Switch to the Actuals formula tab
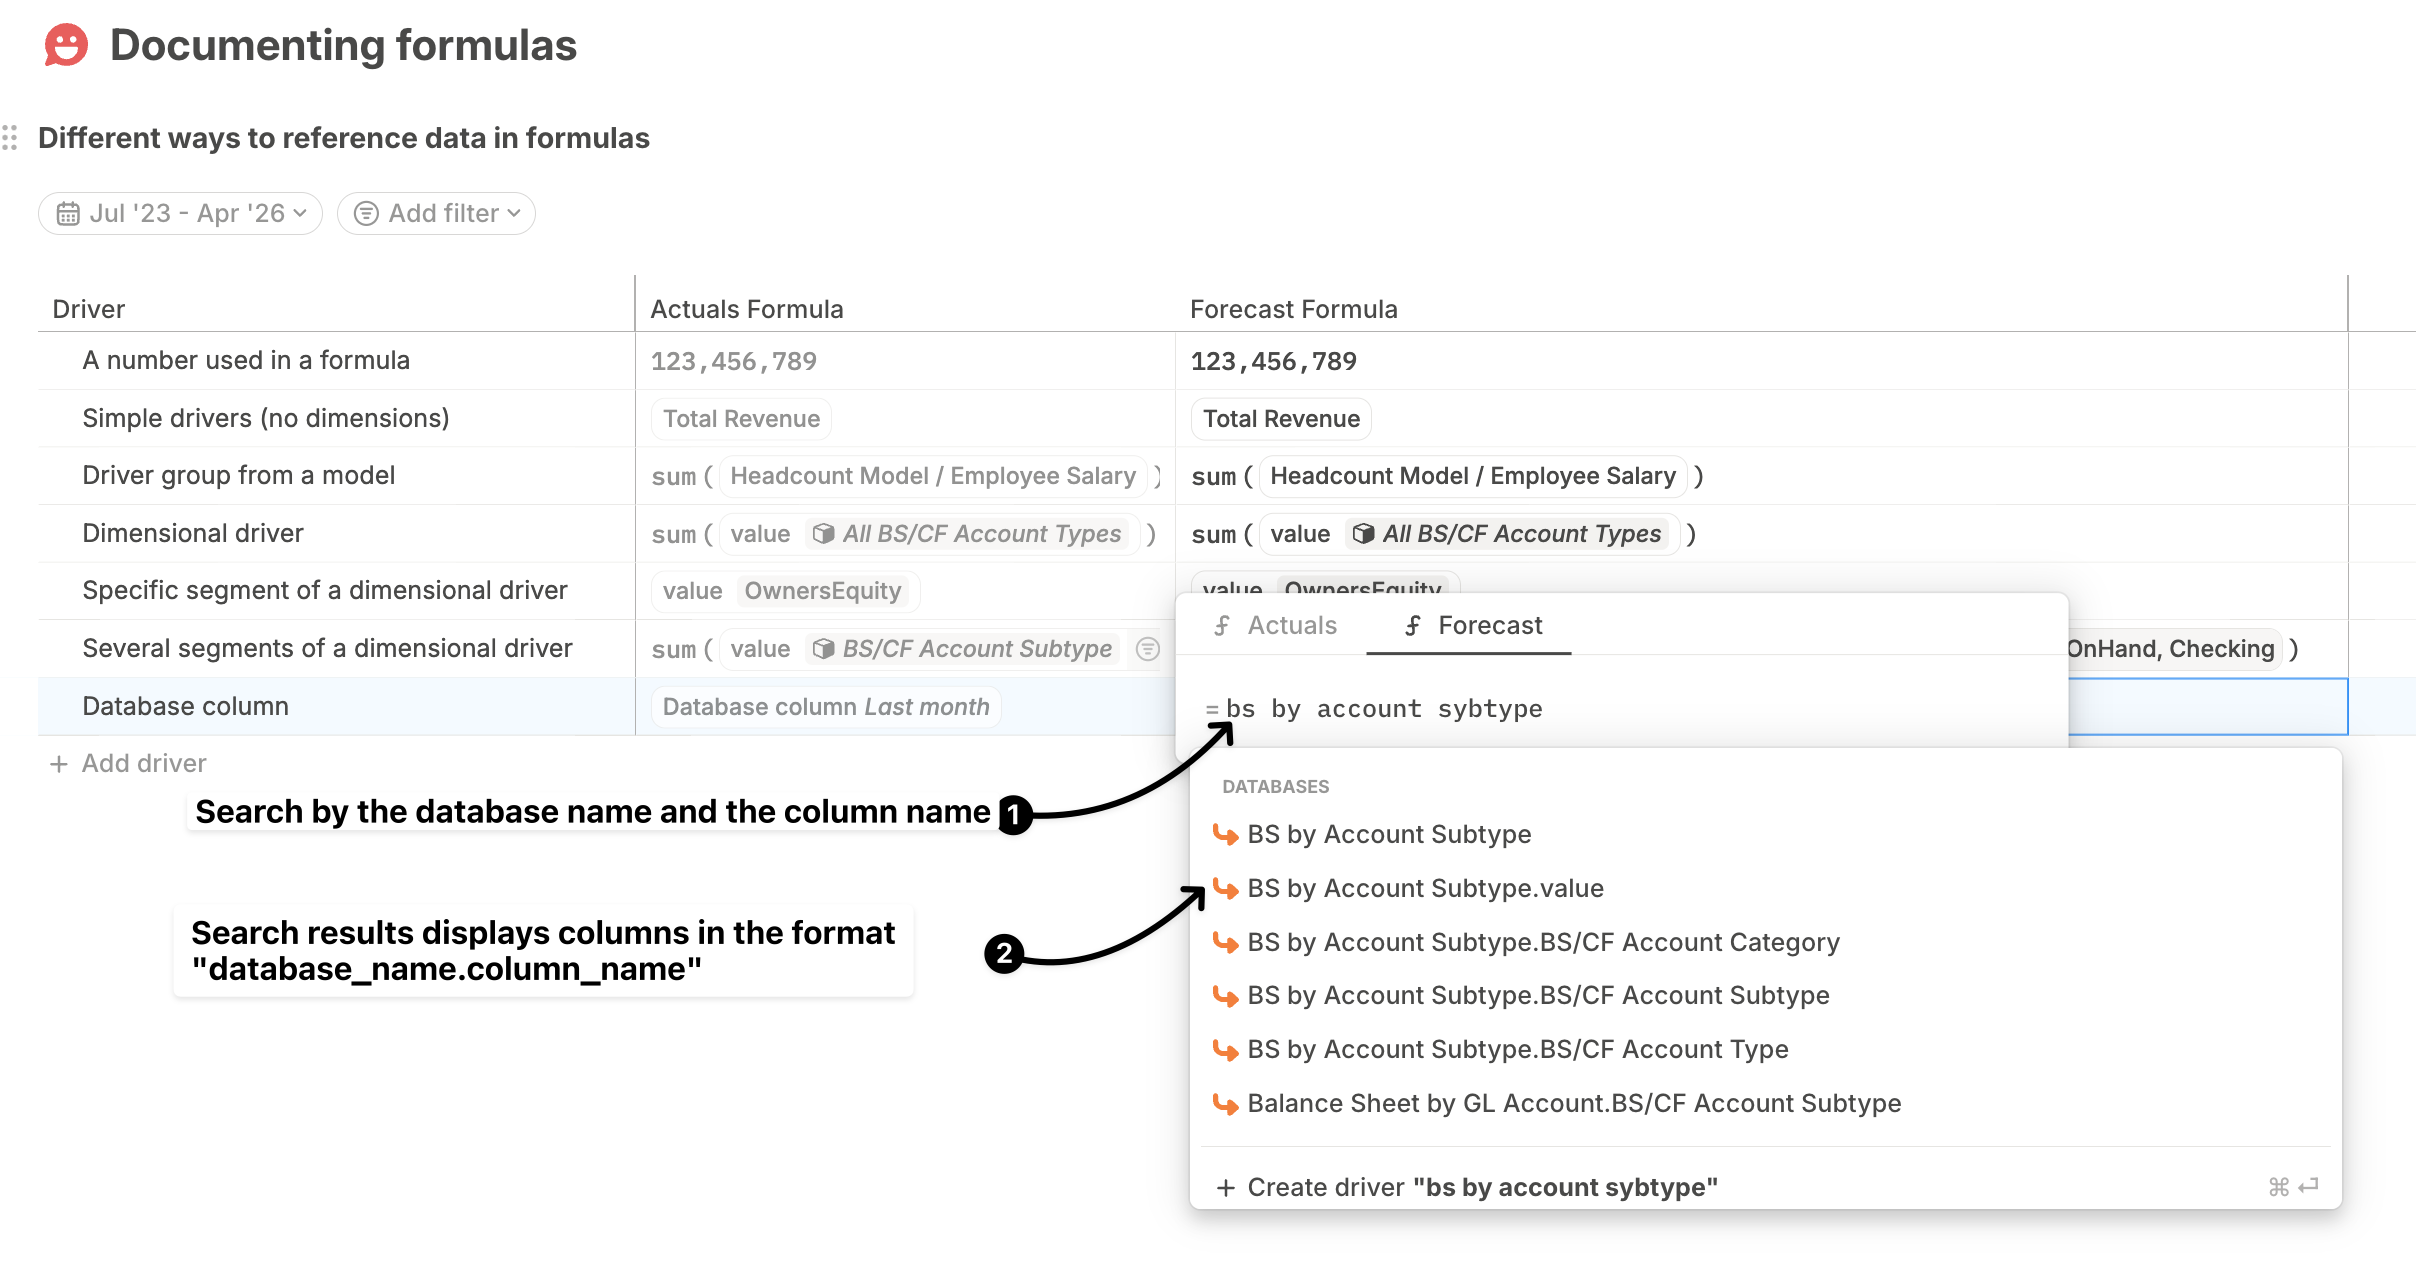 click(x=1275, y=626)
